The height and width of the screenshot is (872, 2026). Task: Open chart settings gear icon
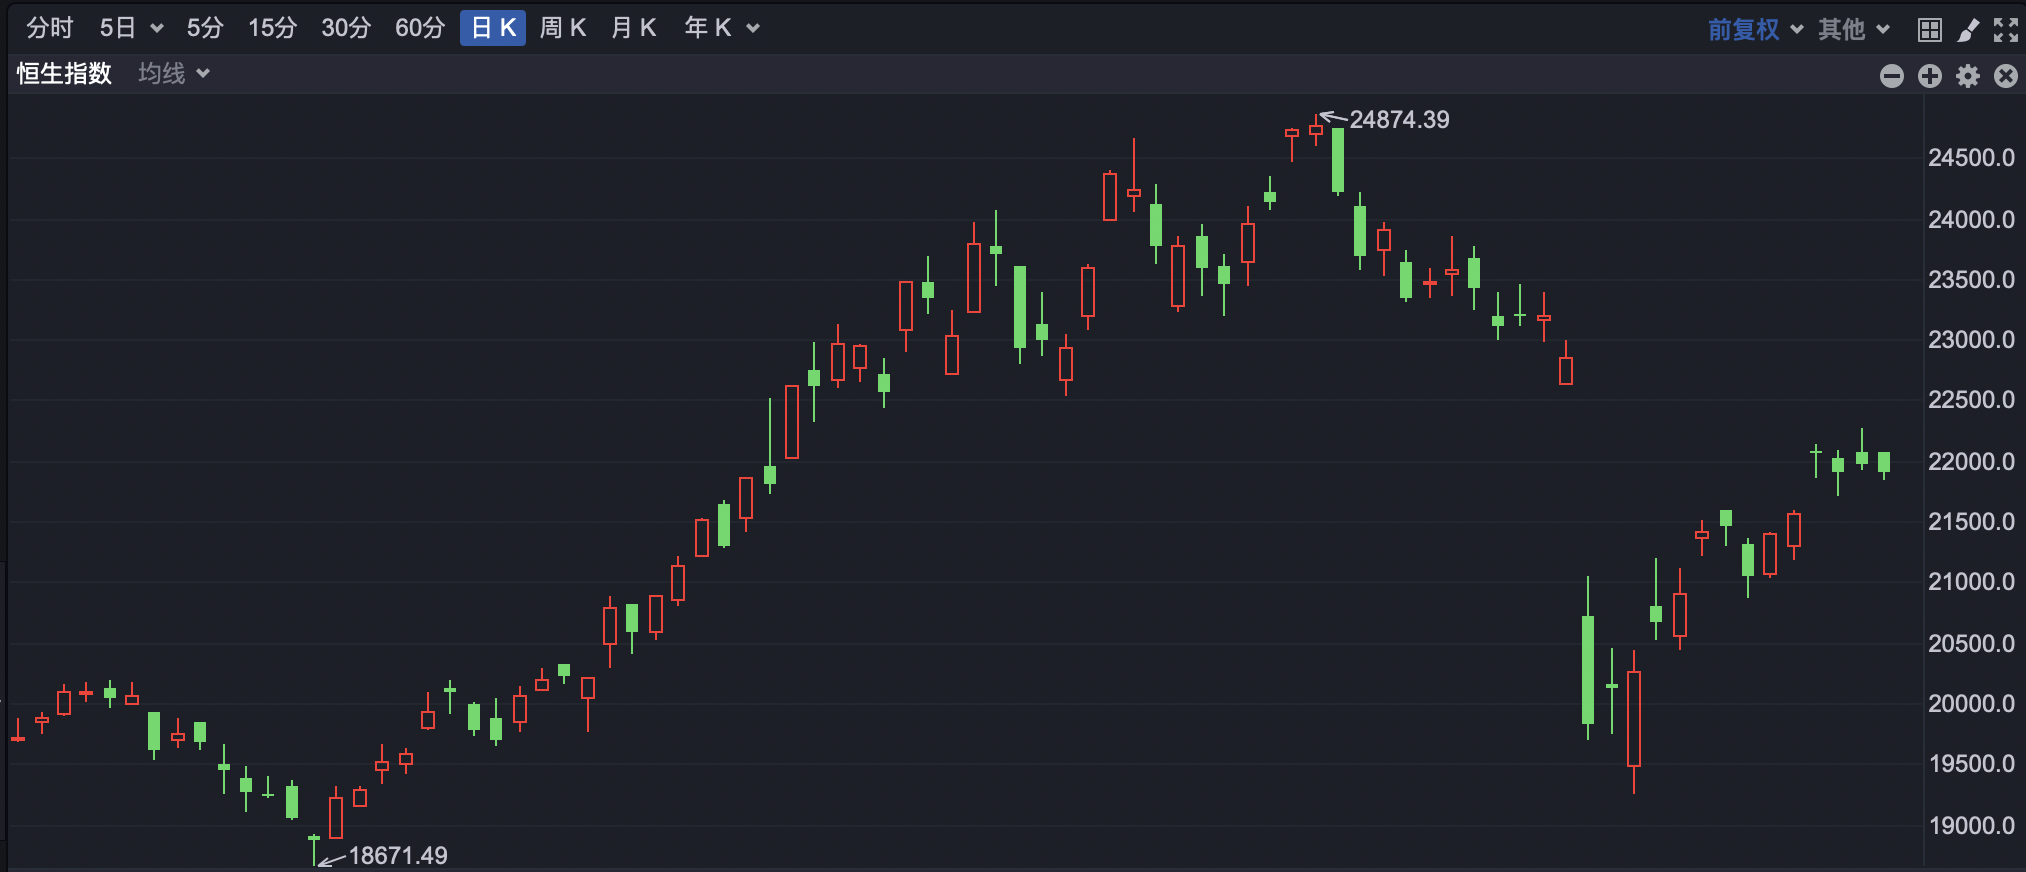click(1968, 76)
